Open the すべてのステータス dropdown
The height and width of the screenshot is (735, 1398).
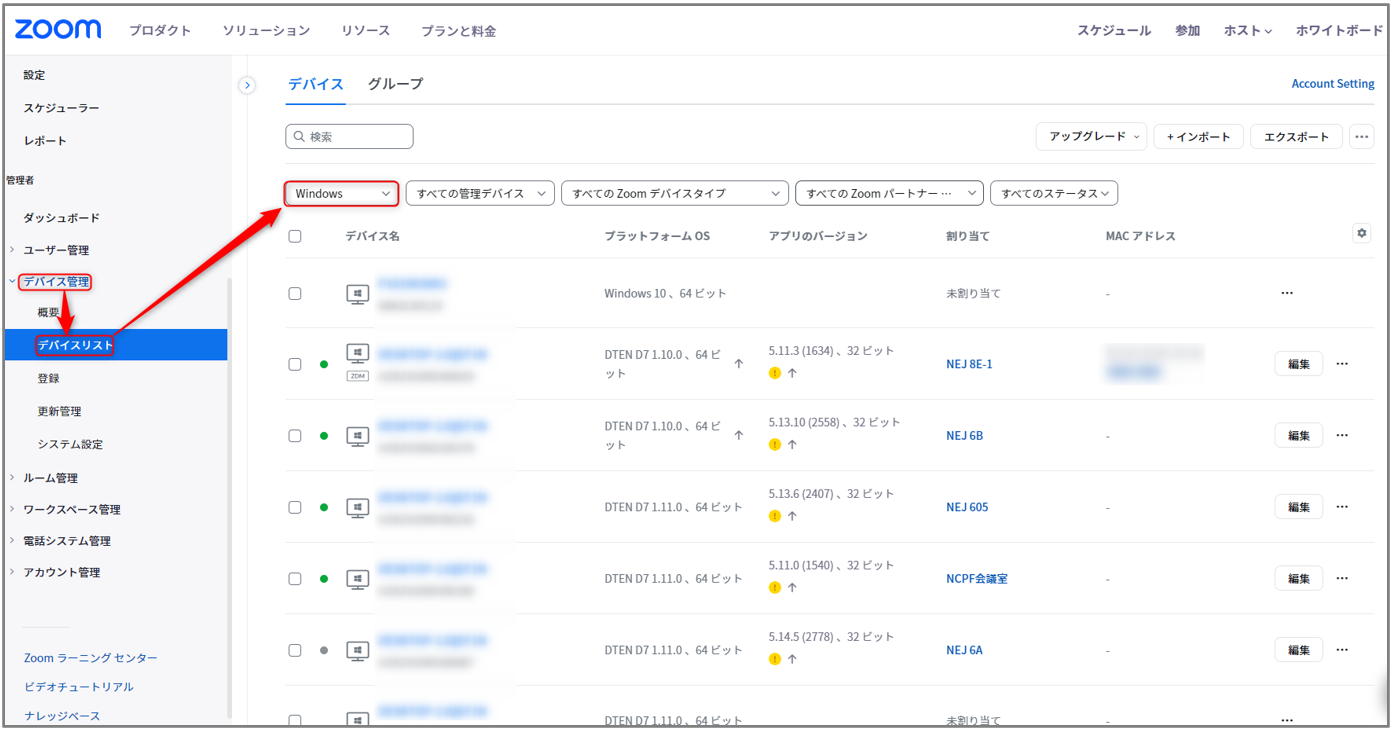tap(1054, 193)
